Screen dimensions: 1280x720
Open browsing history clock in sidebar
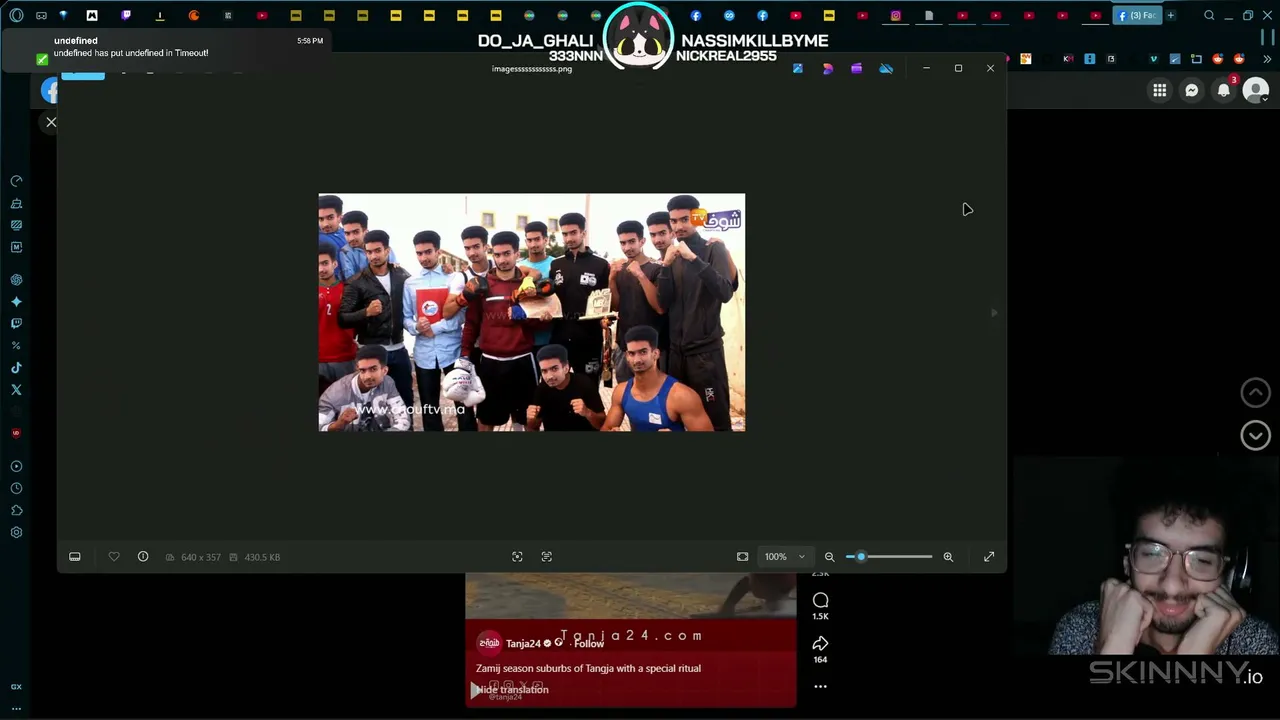(16, 488)
